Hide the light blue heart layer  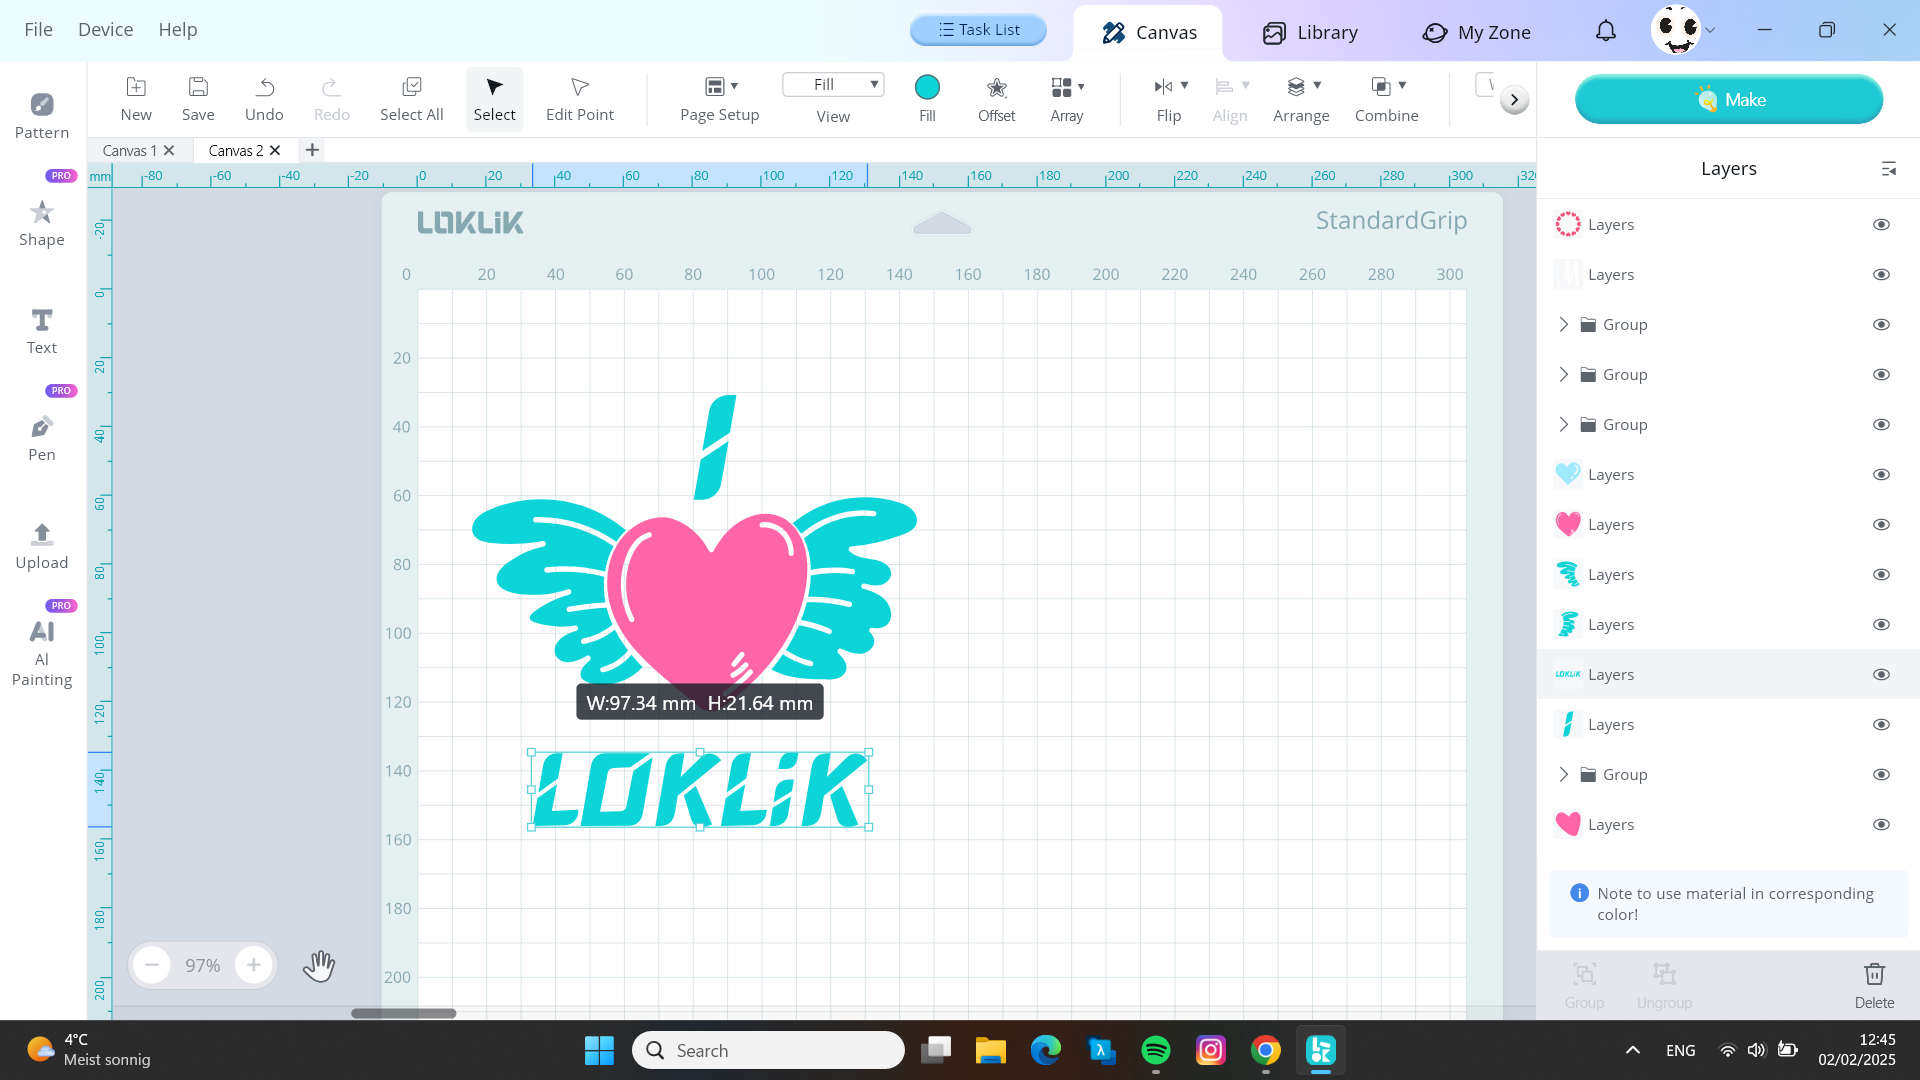pos(1881,475)
